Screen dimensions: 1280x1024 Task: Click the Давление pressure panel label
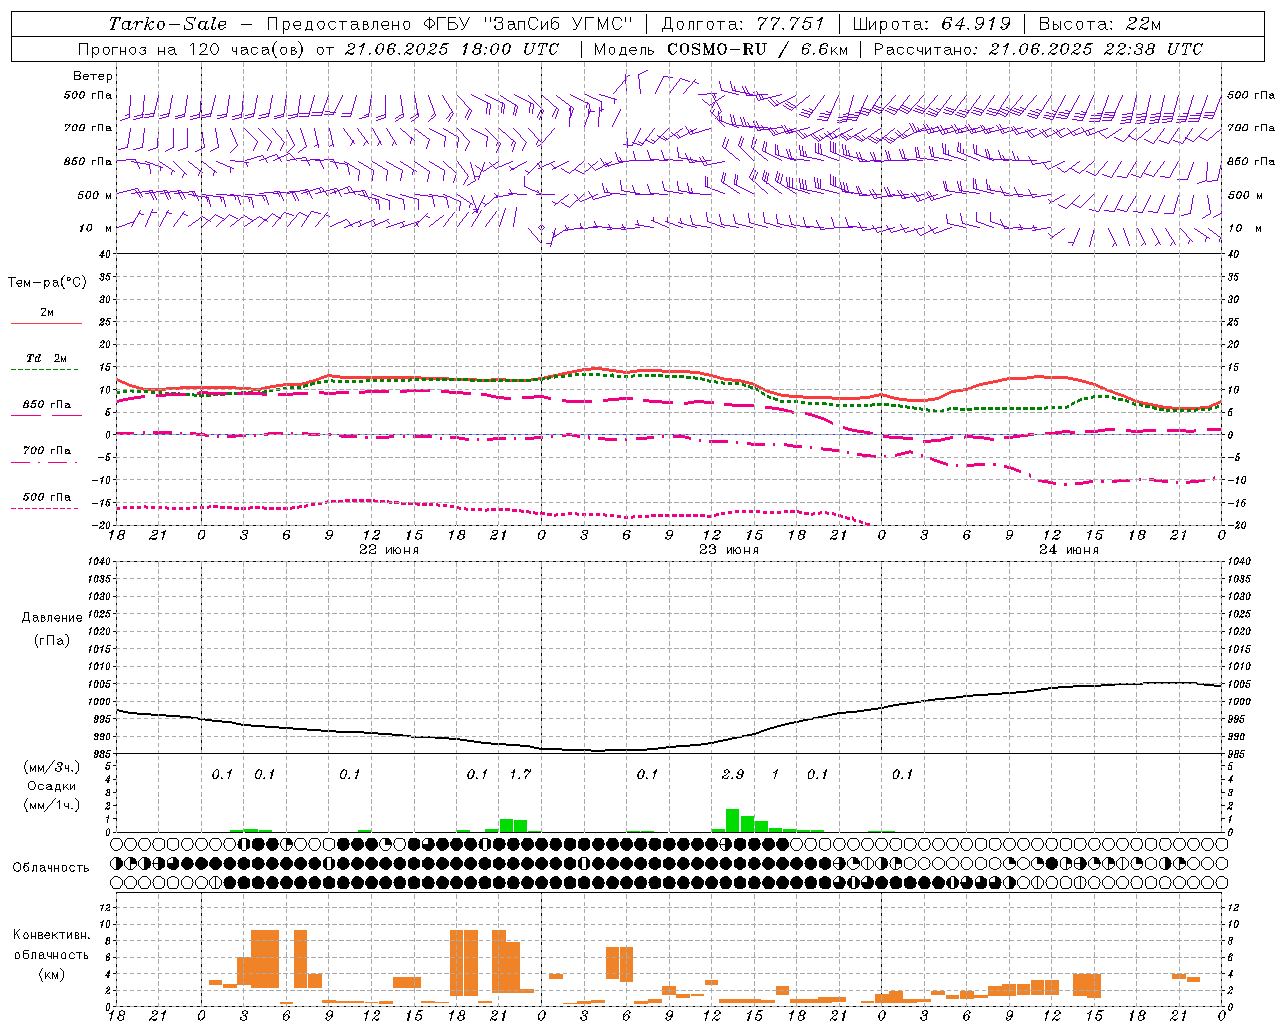coord(52,618)
